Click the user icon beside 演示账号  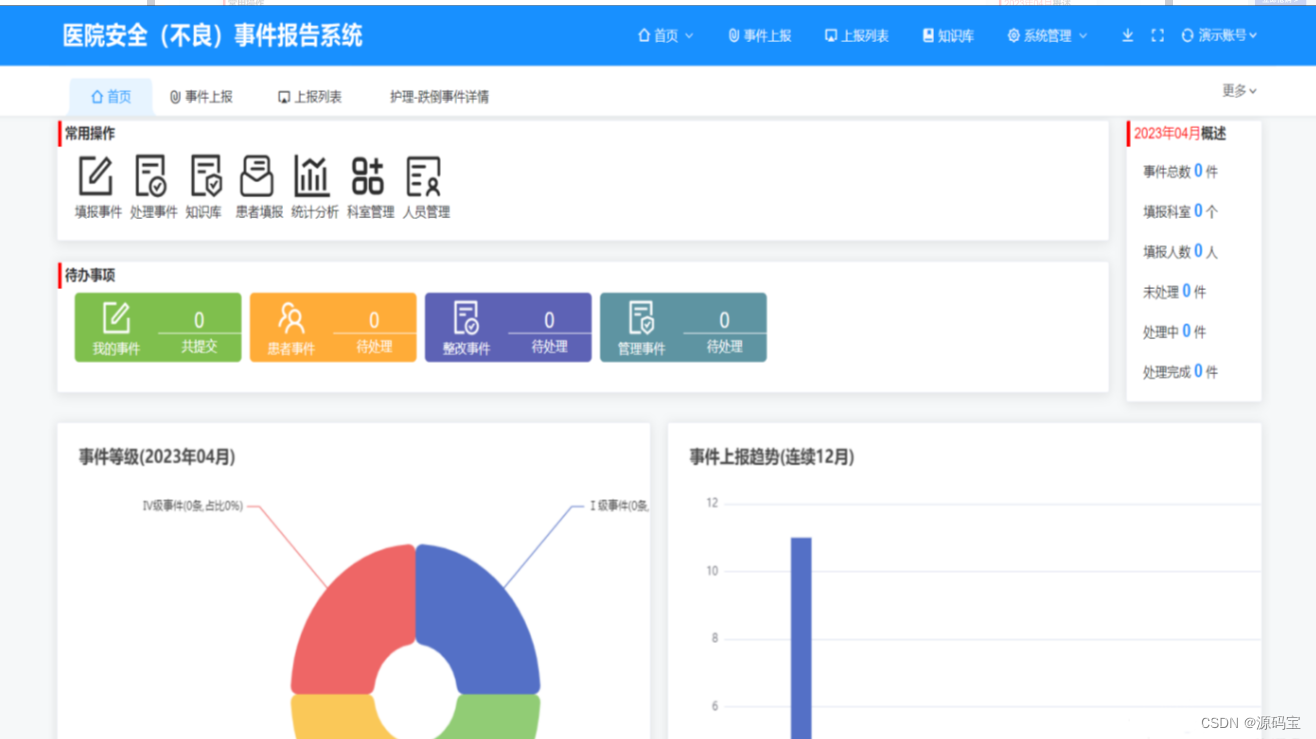point(1188,35)
